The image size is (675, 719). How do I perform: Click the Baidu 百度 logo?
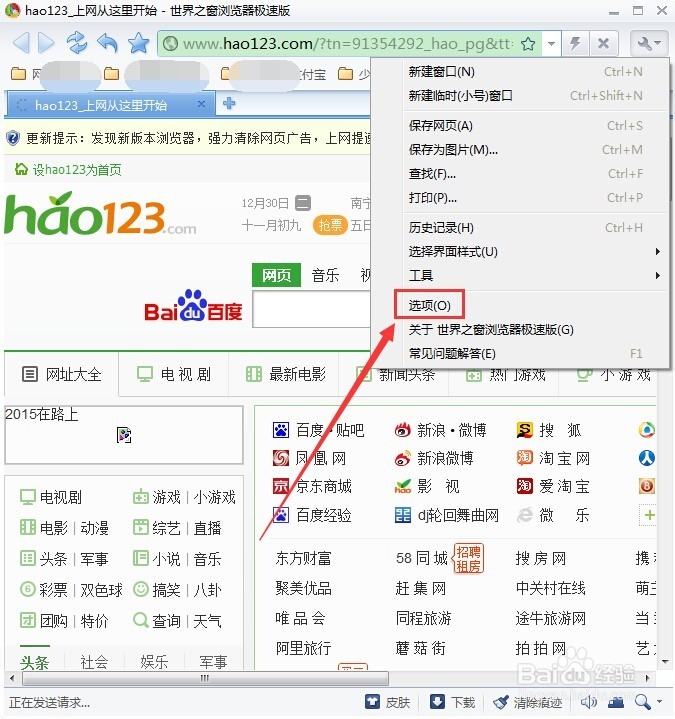click(194, 306)
